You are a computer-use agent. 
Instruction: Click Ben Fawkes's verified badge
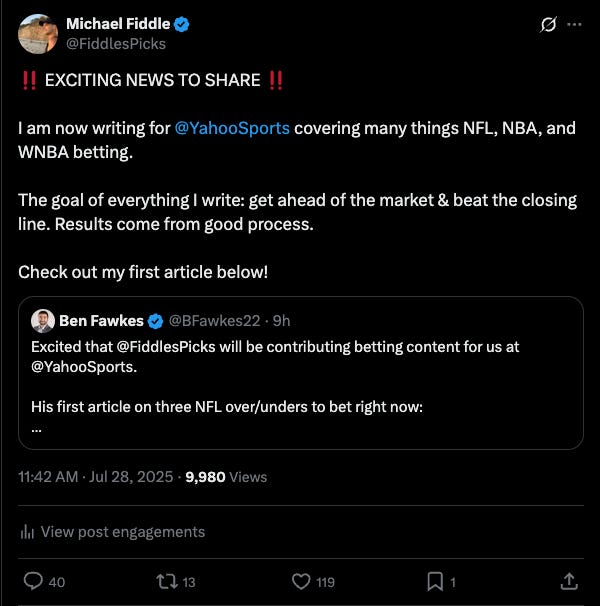coord(156,321)
